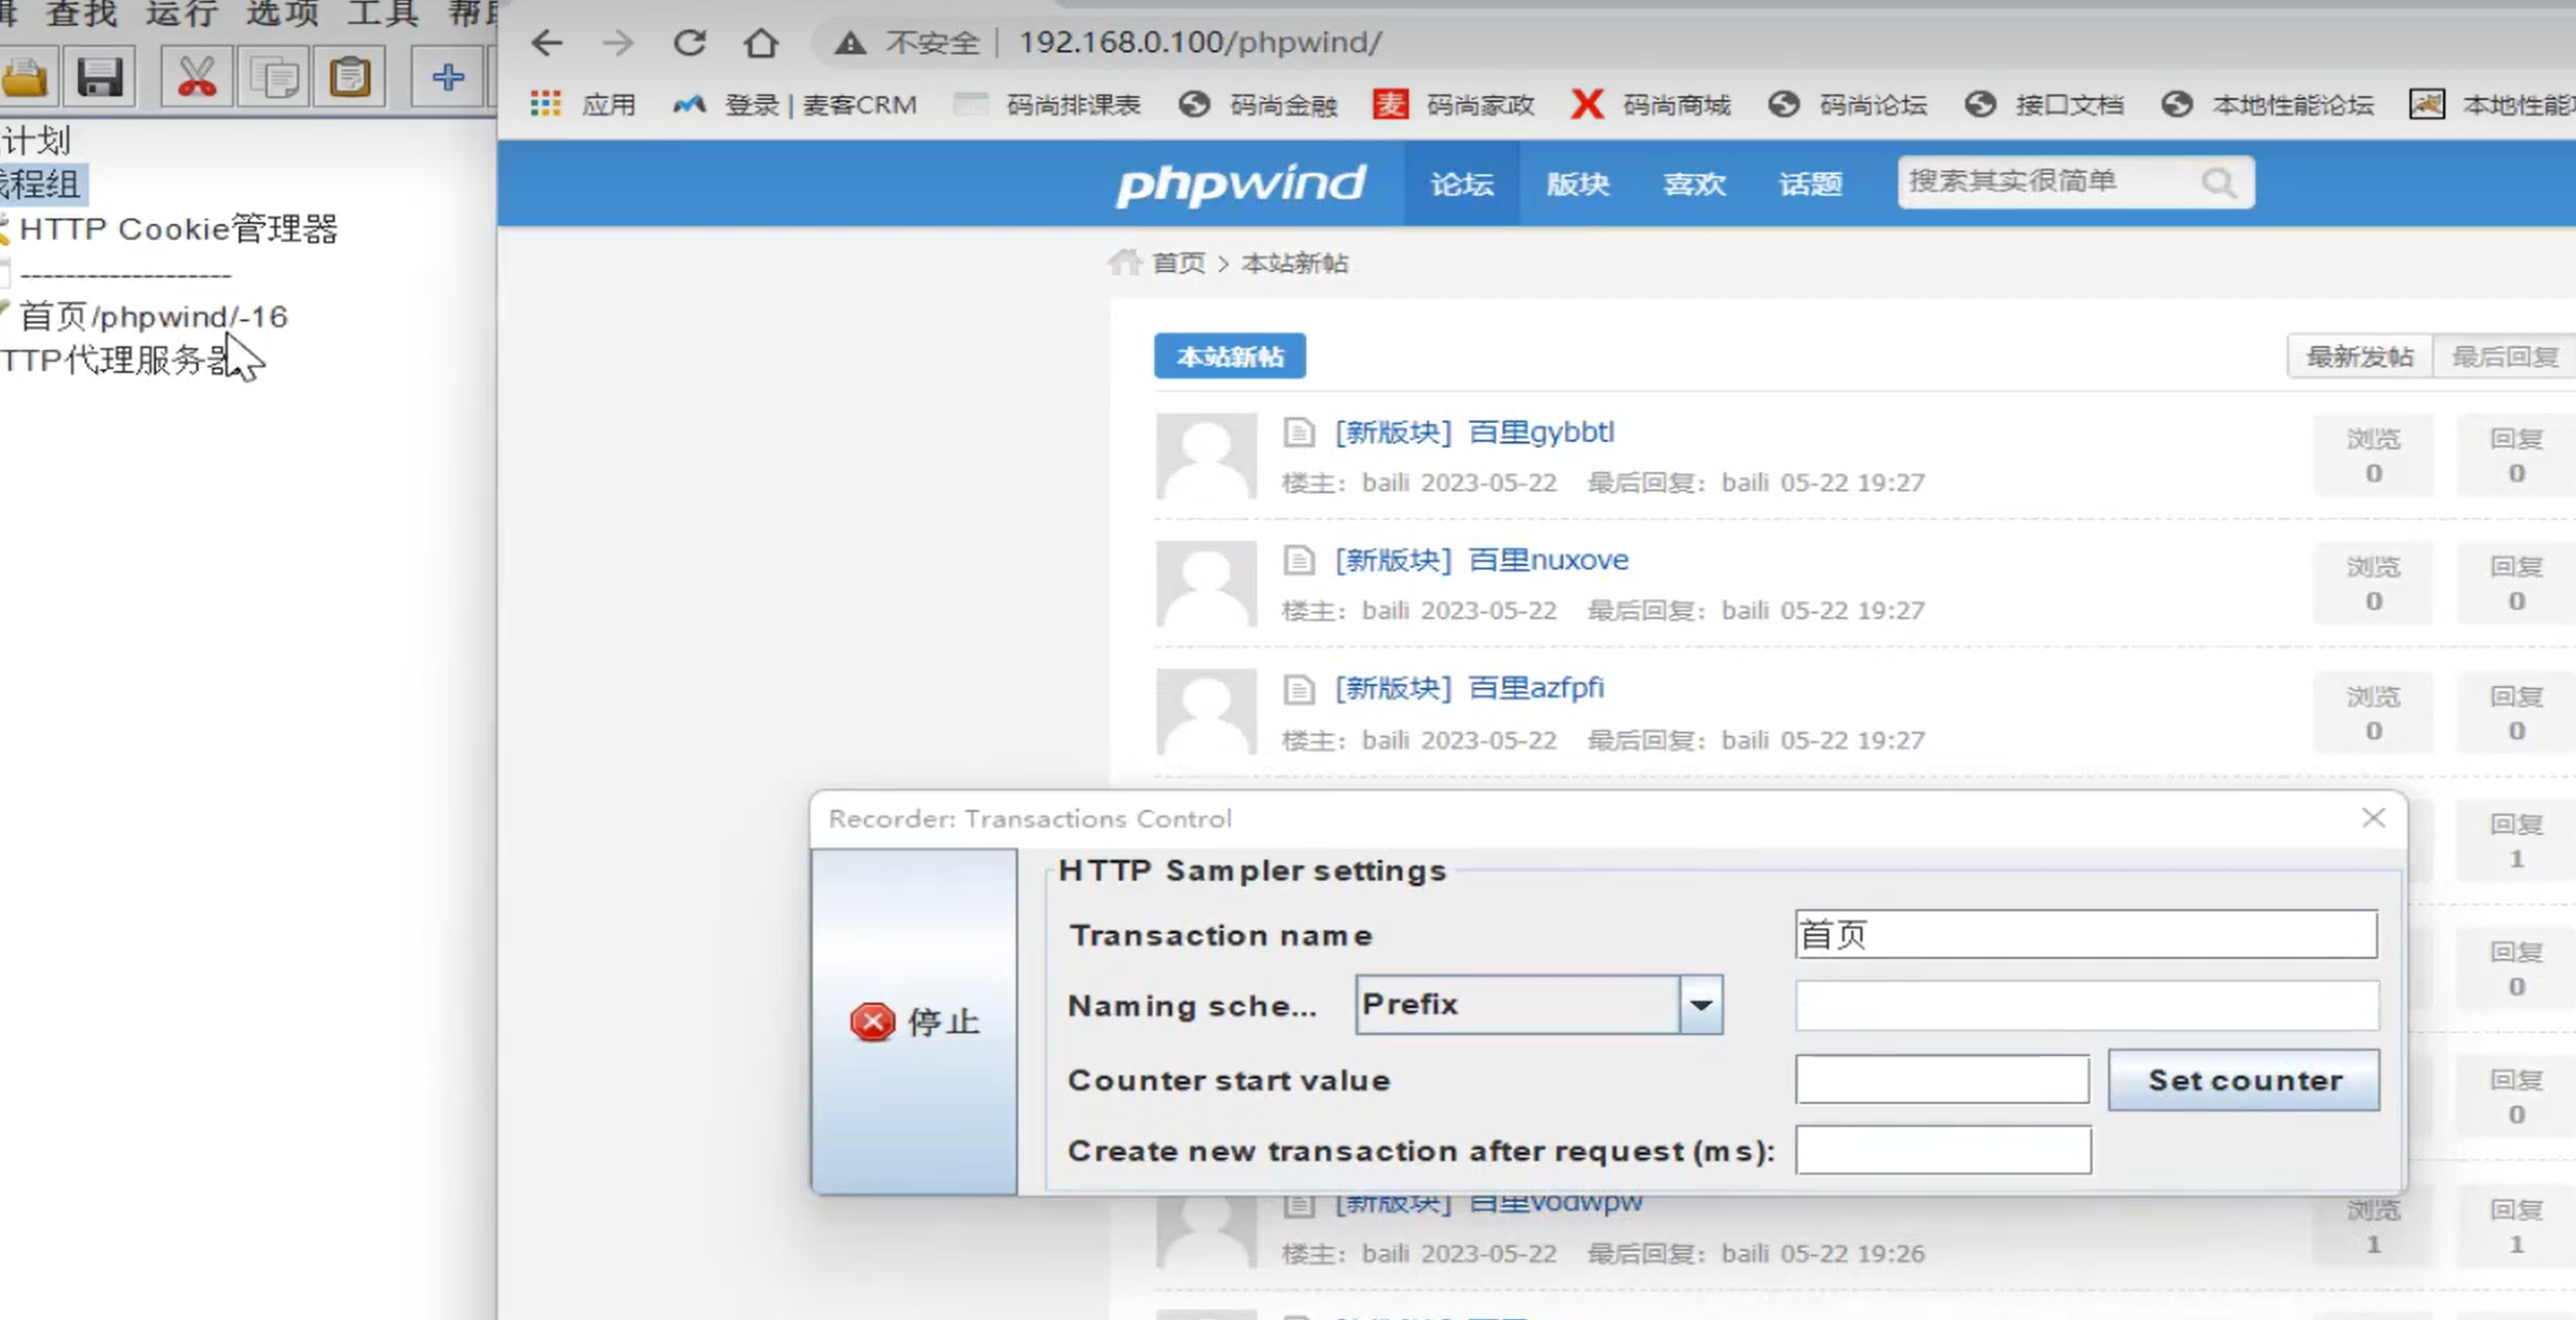2576x1320 pixels.
Task: Click the Set counter button
Action: (x=2244, y=1080)
